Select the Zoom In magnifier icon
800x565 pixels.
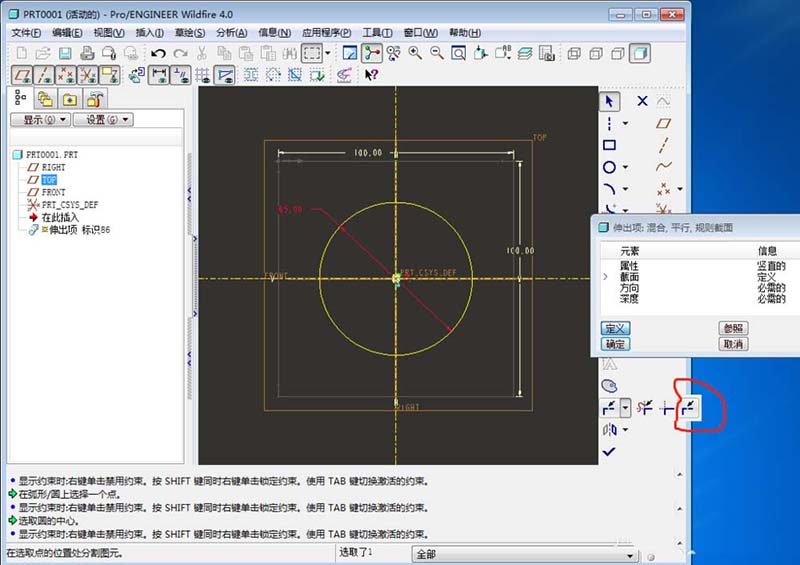[x=415, y=53]
